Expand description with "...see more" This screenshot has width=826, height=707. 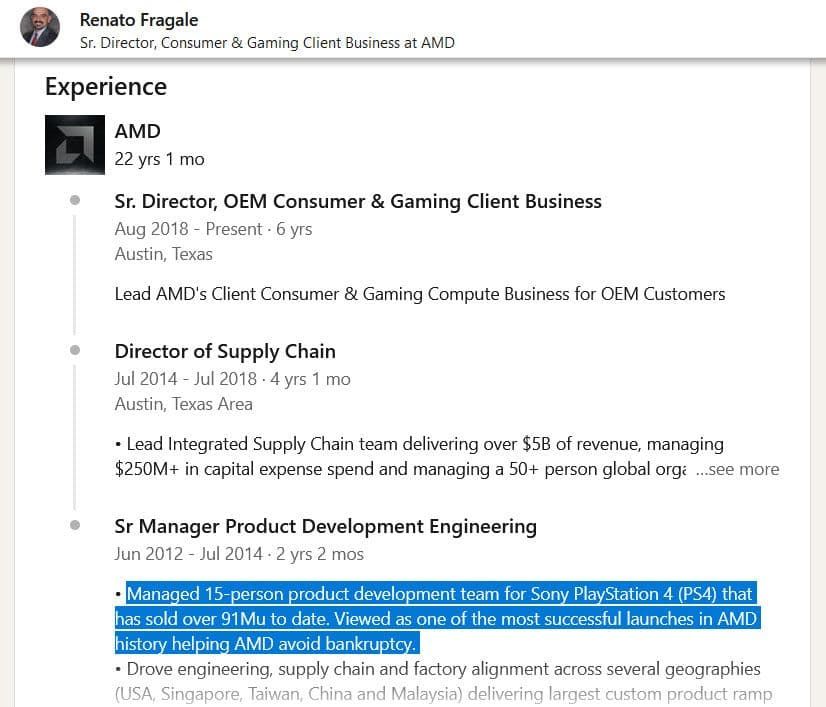click(737, 469)
